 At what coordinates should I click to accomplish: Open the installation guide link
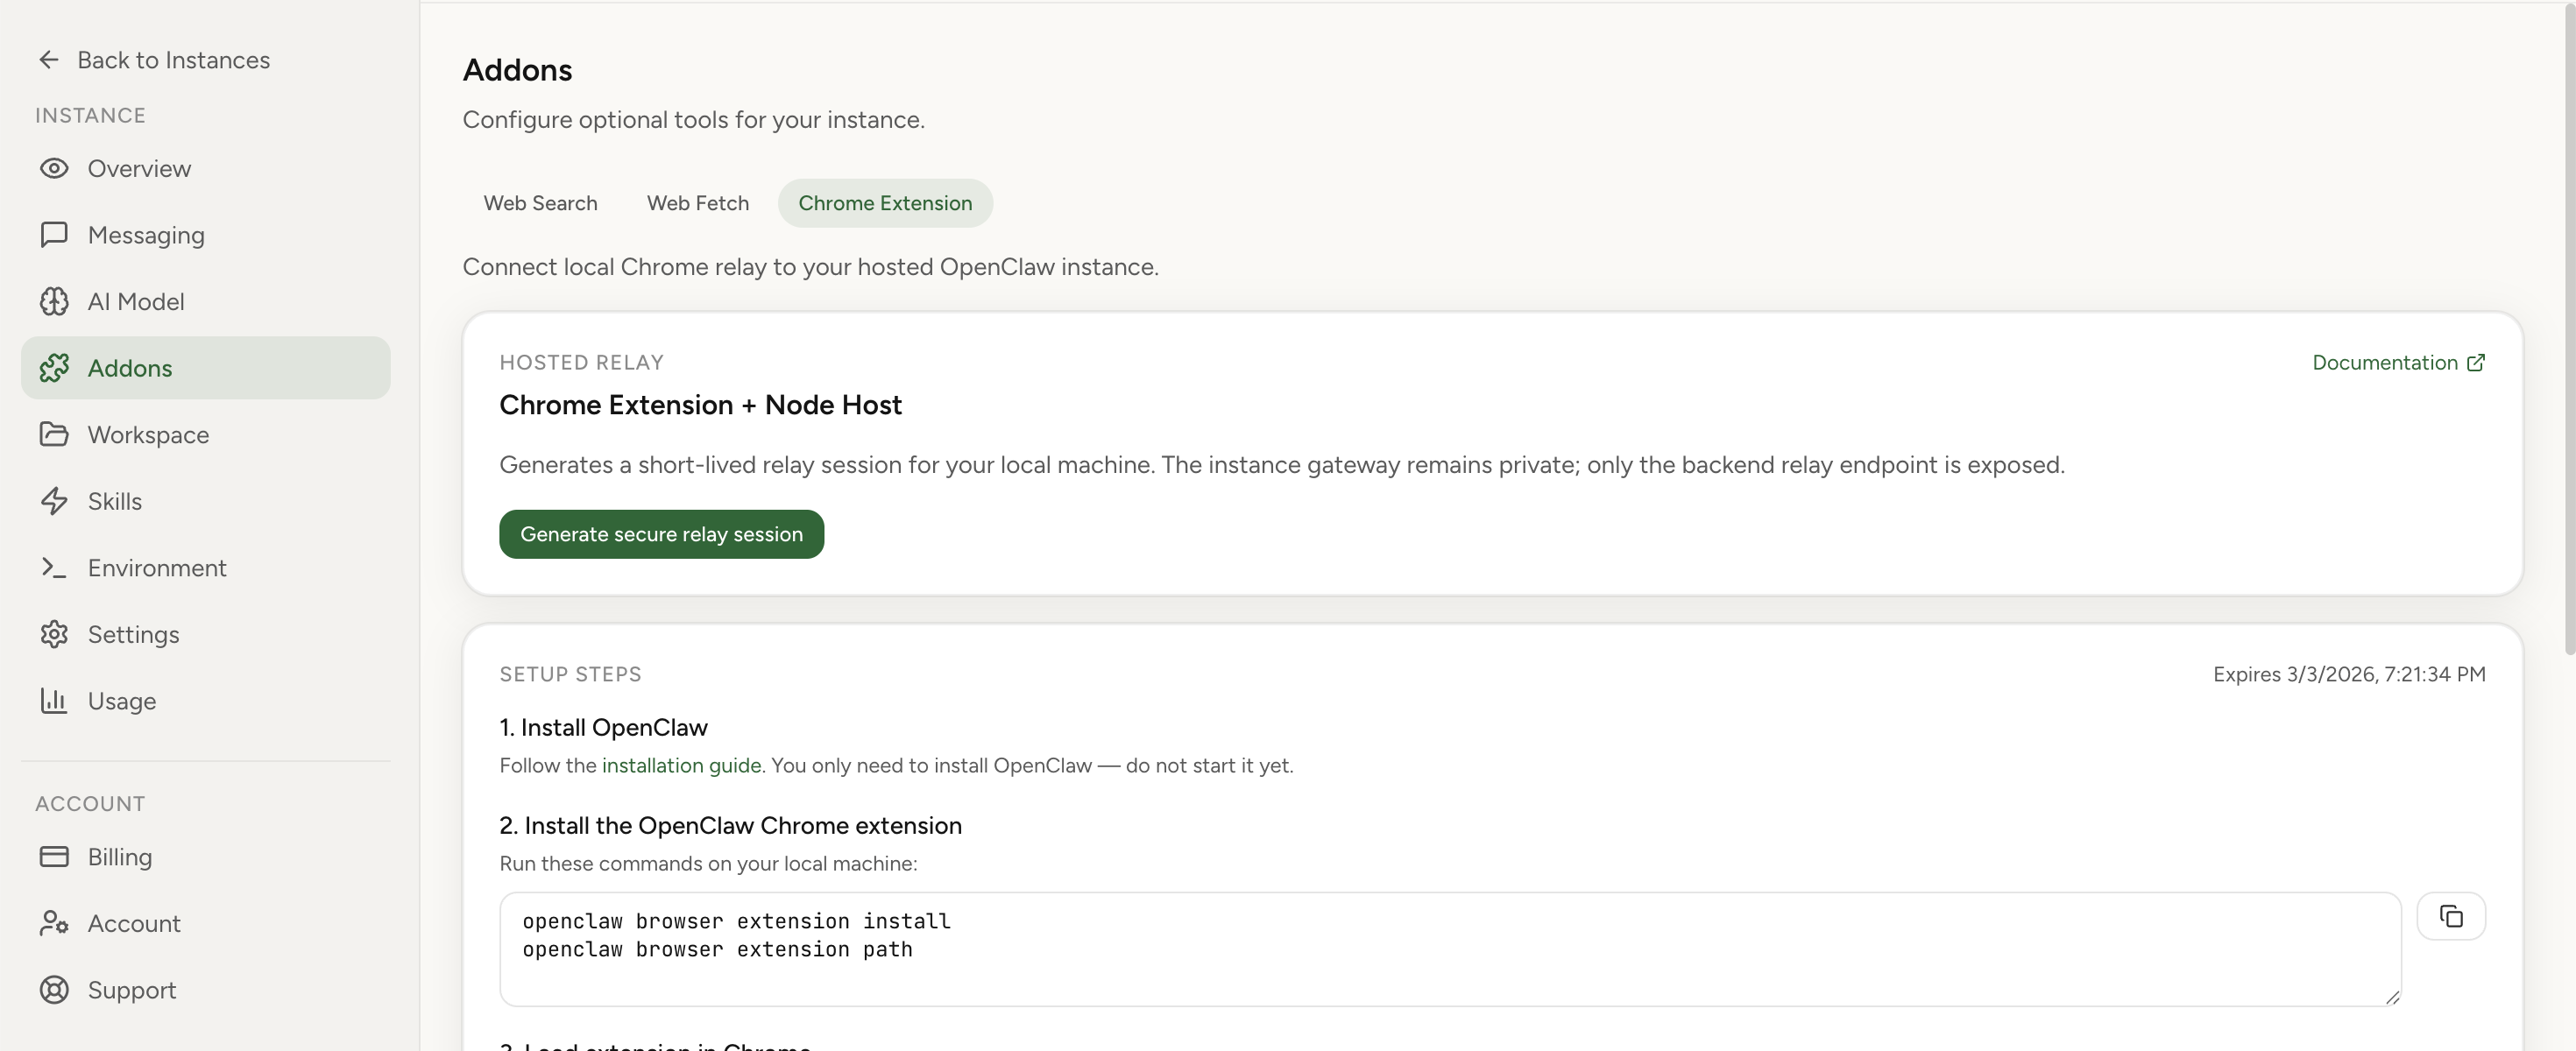pos(680,765)
